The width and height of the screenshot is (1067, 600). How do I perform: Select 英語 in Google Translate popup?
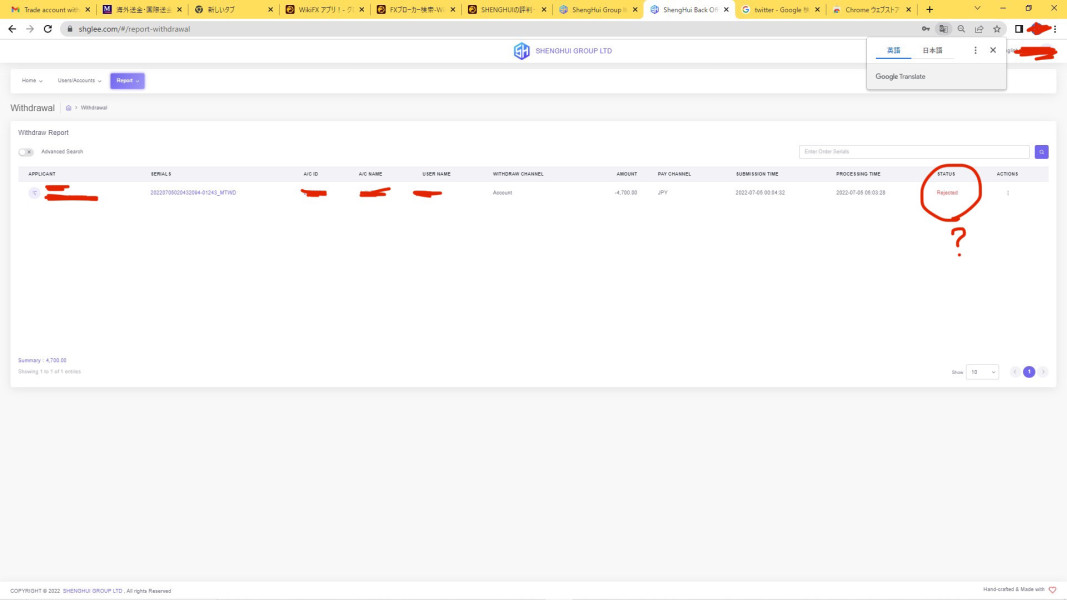pyautogui.click(x=893, y=51)
